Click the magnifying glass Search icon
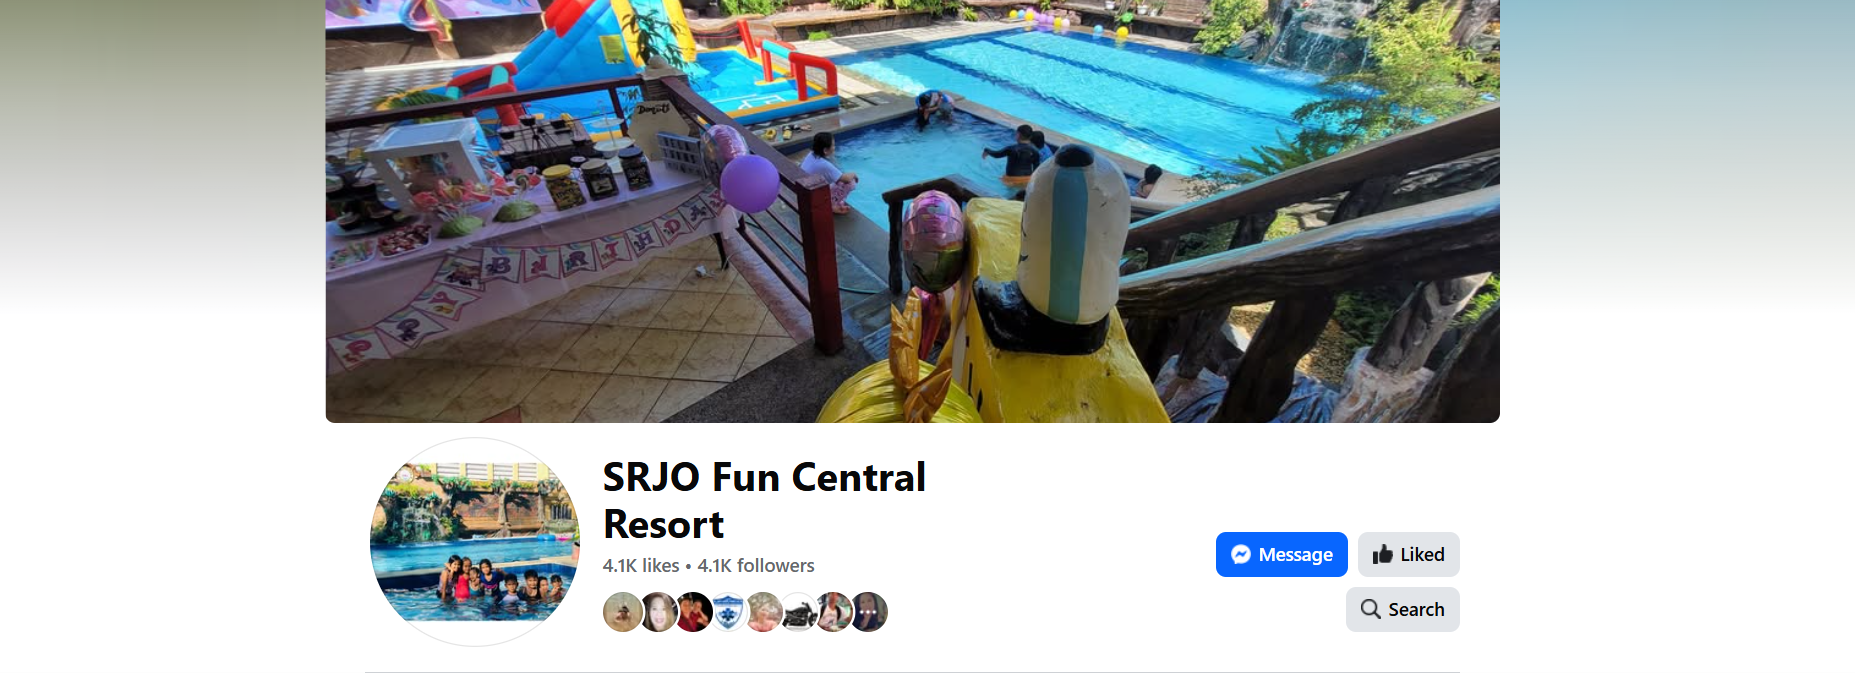 [1371, 609]
